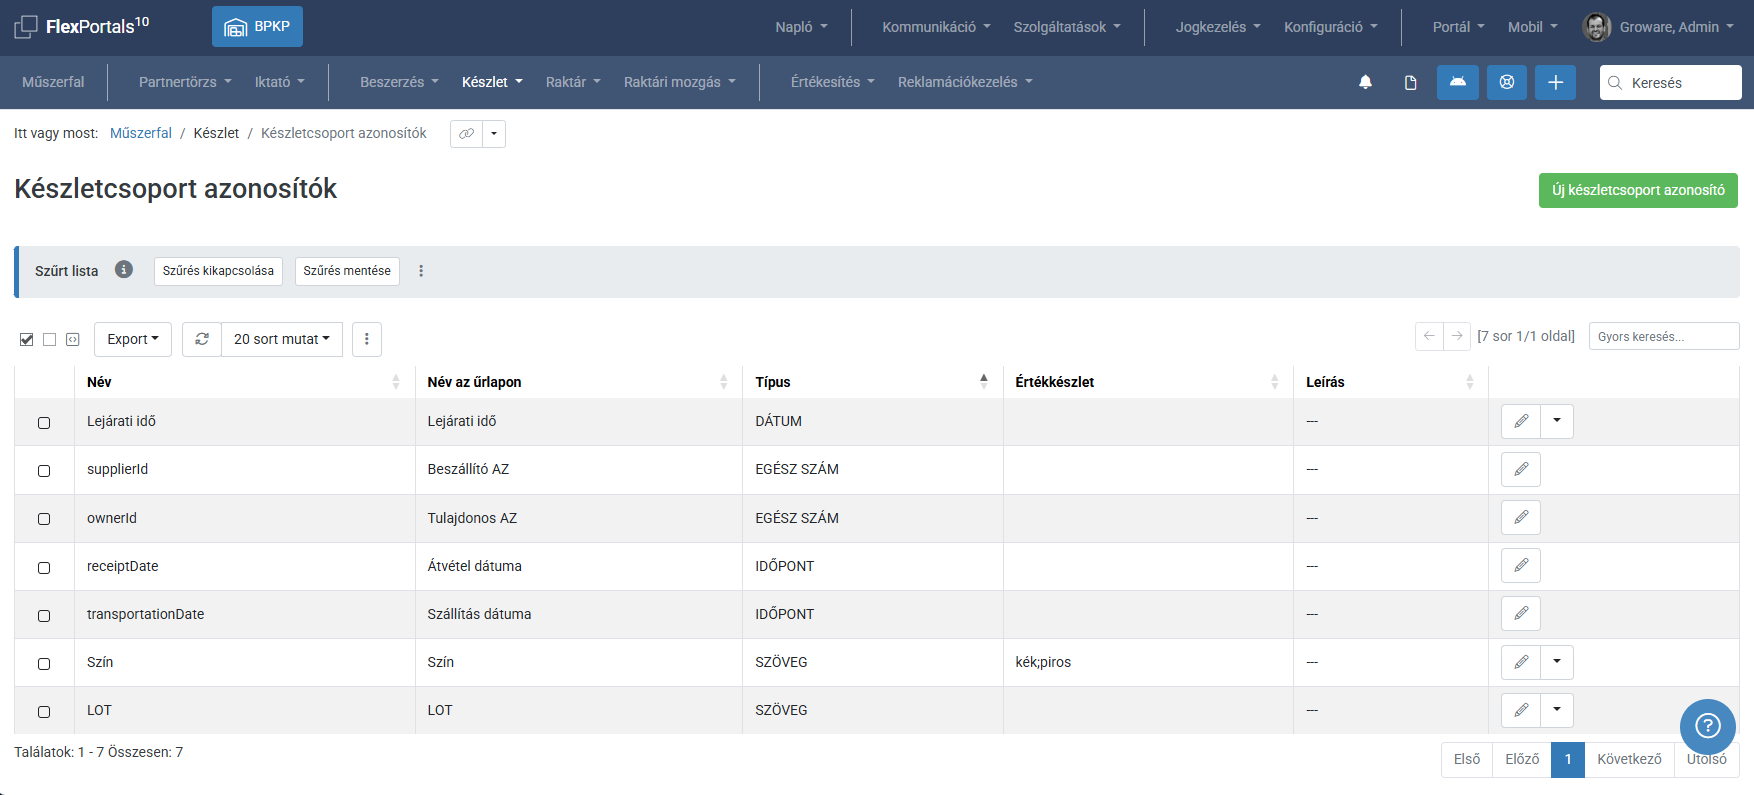Expand Lejárati idő row action dropdown
This screenshot has height=795, width=1754.
(x=1557, y=421)
